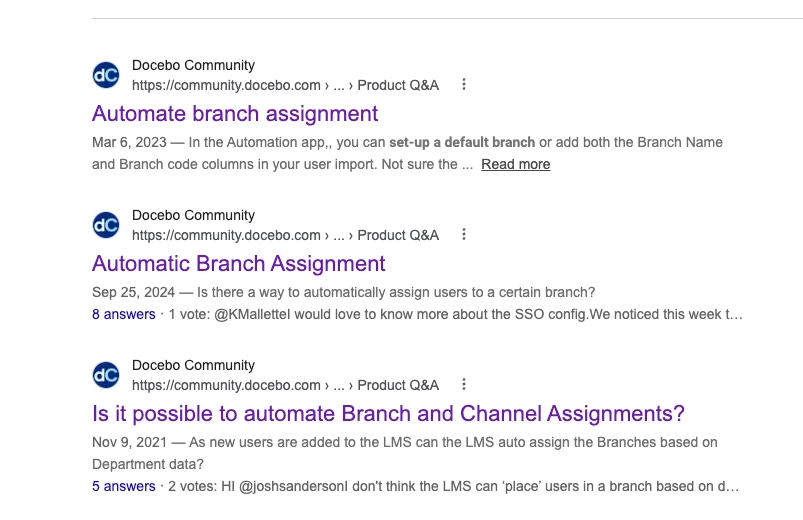Image resolution: width=803 pixels, height=520 pixels.
Task: Expand snippet with the Read more link
Action: click(516, 164)
